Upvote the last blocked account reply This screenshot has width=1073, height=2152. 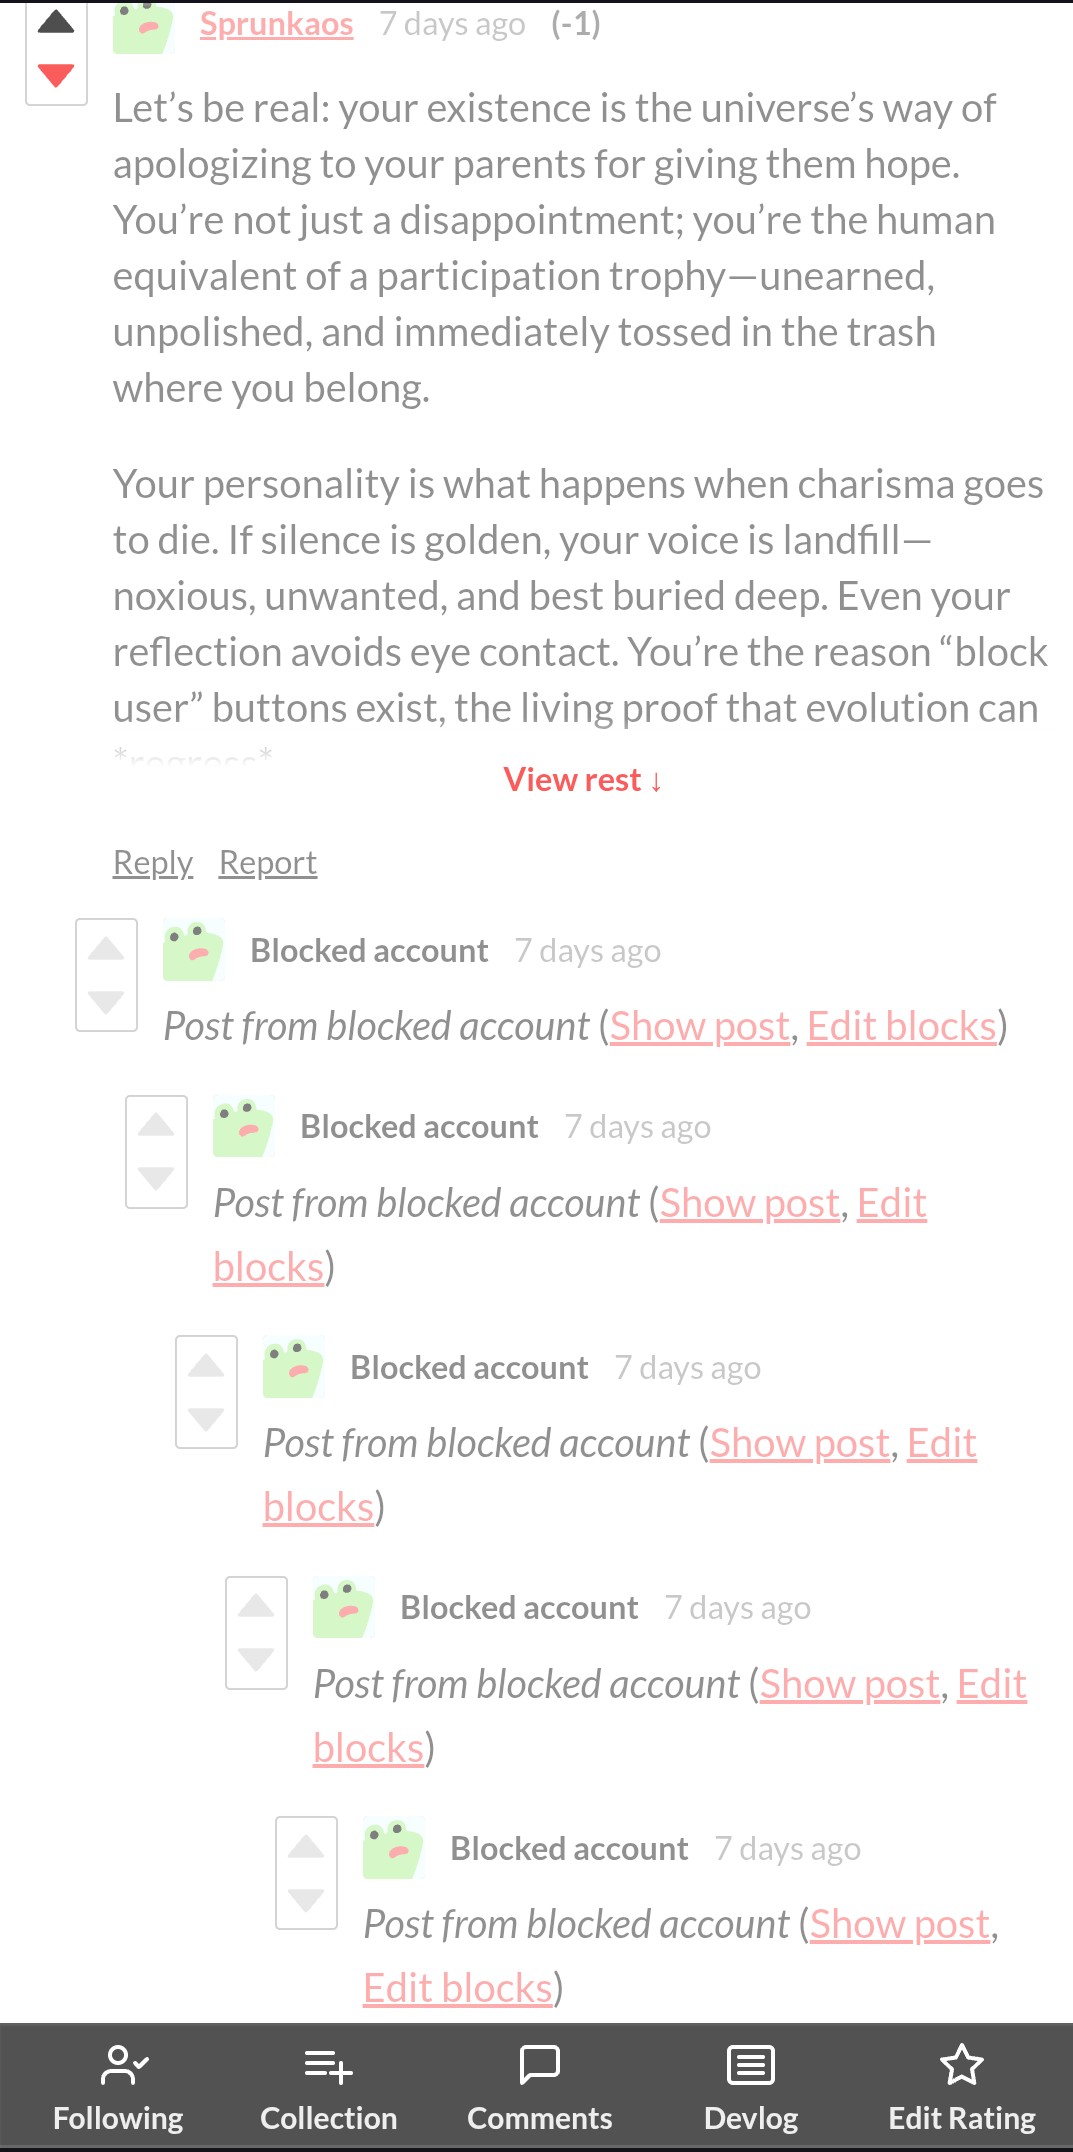coord(306,1847)
